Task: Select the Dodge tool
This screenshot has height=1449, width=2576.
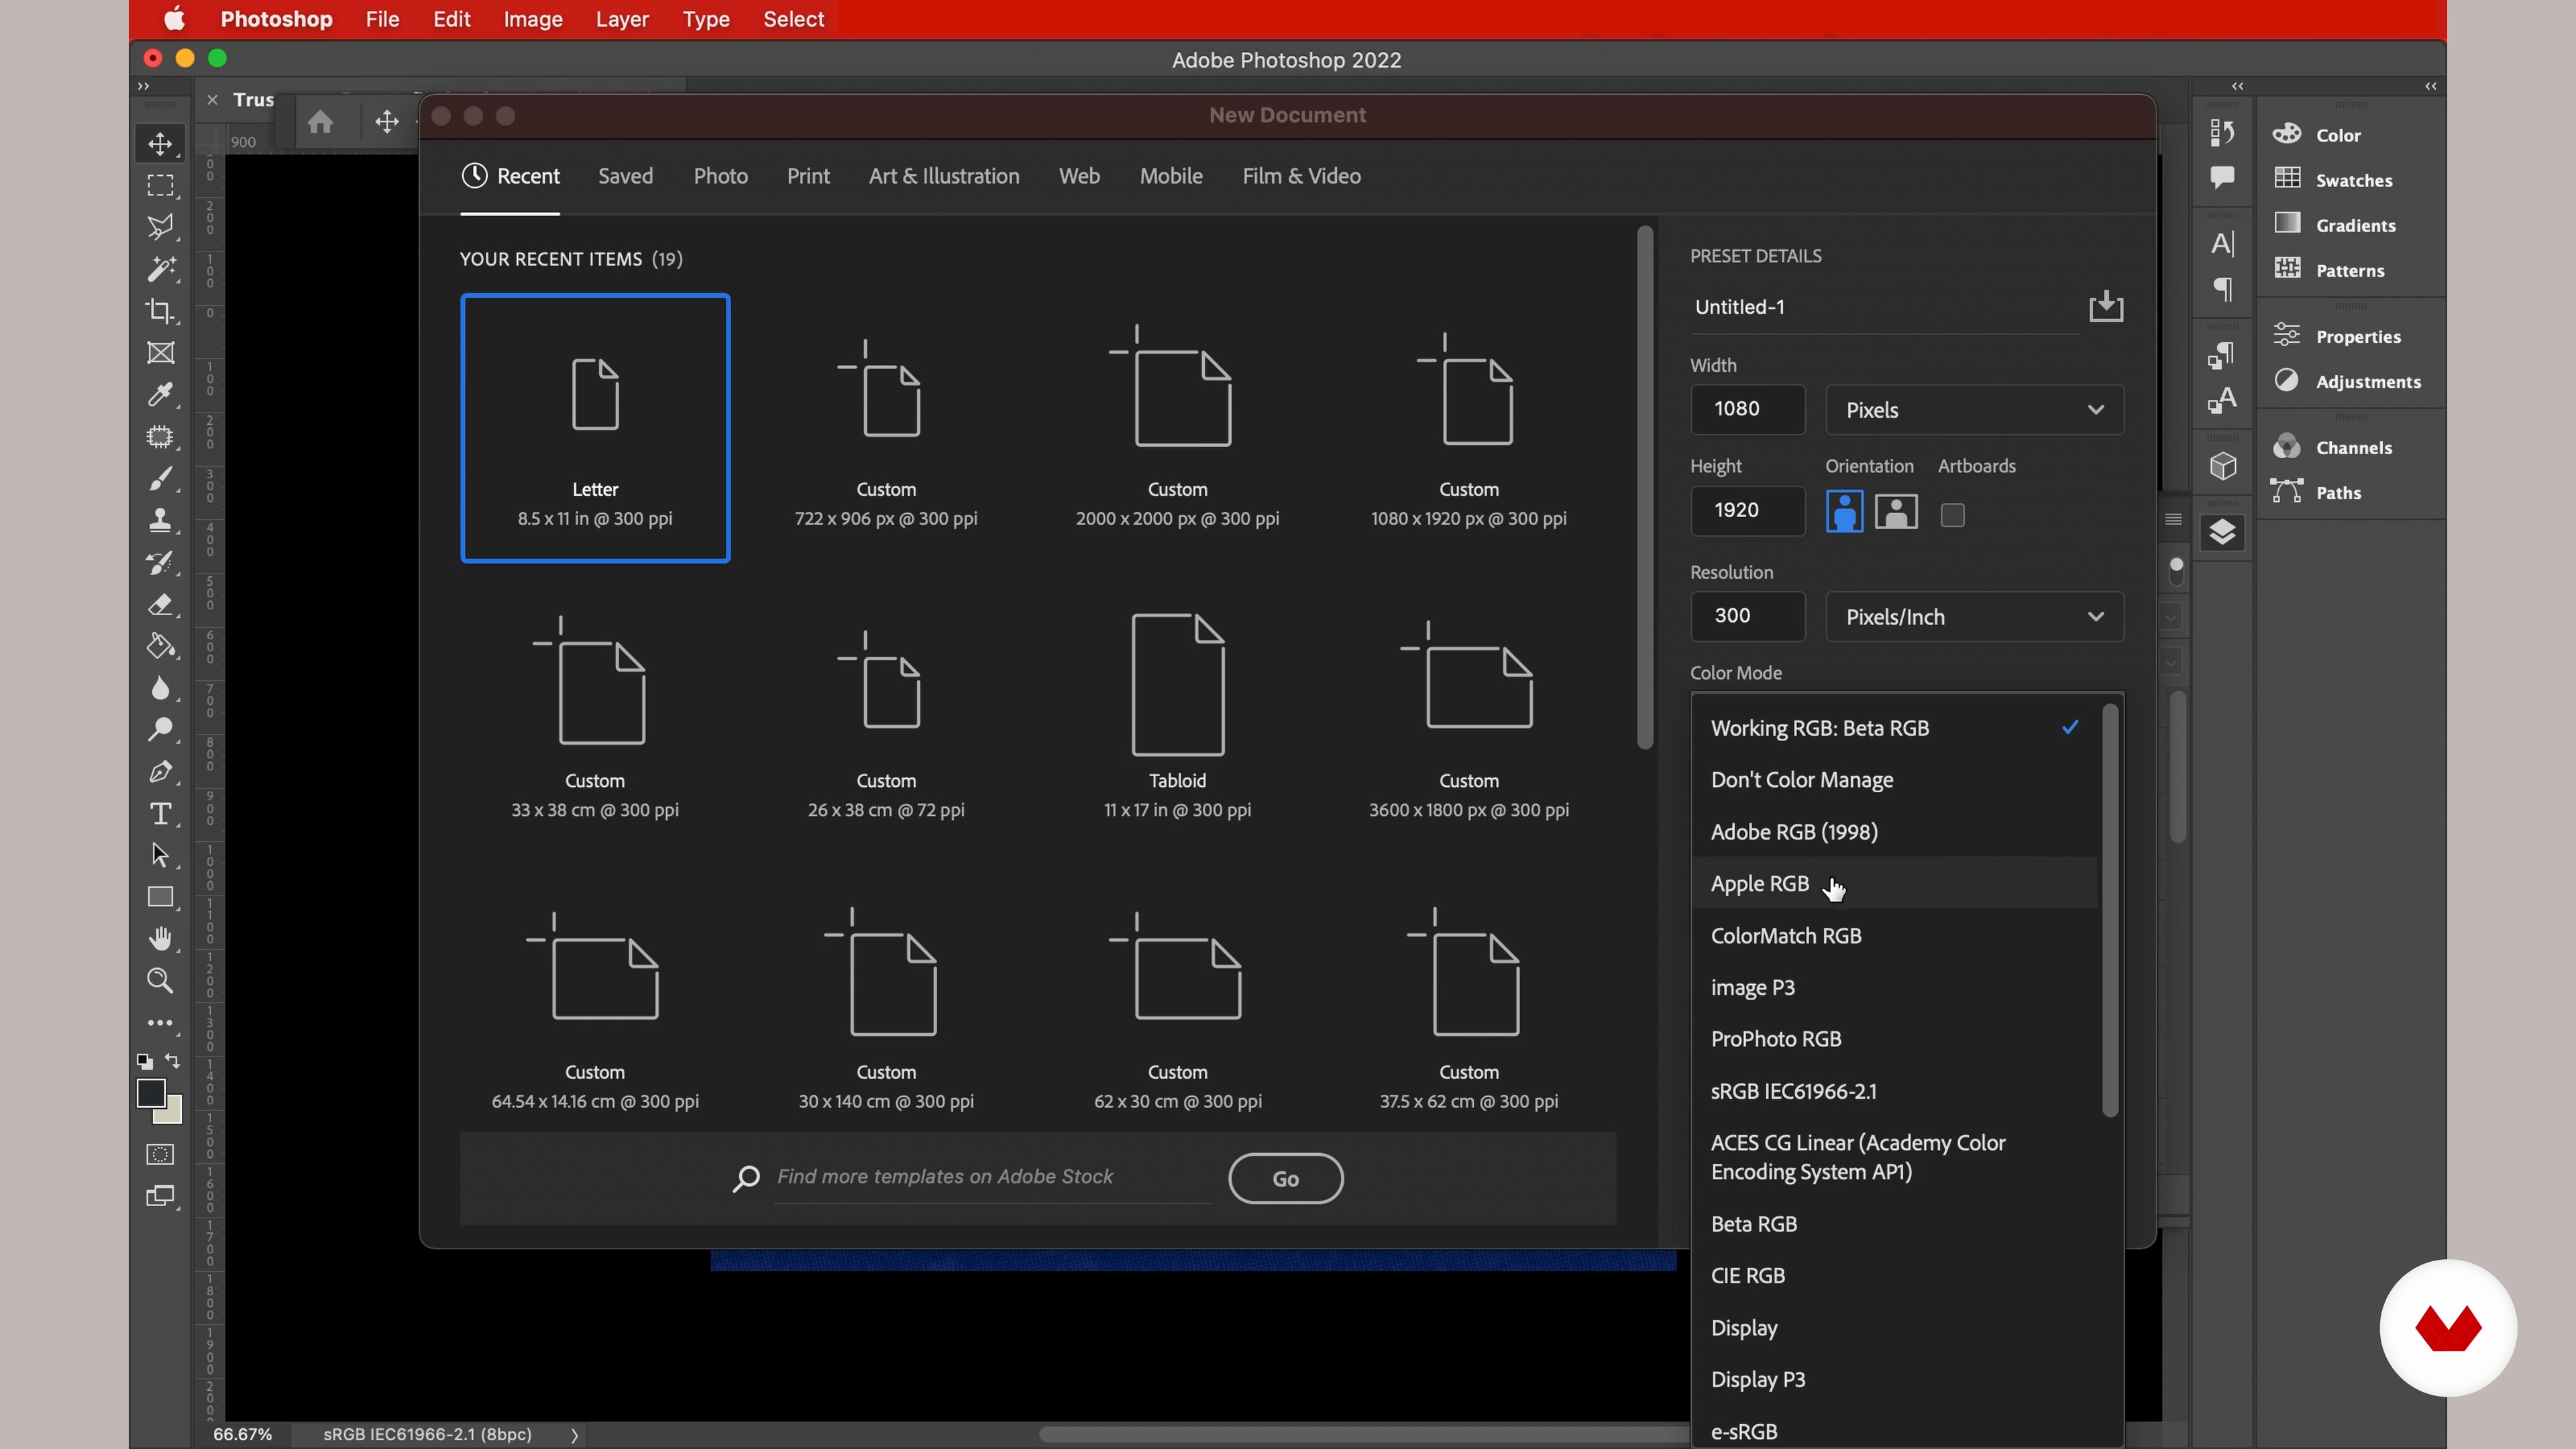Action: [x=160, y=730]
